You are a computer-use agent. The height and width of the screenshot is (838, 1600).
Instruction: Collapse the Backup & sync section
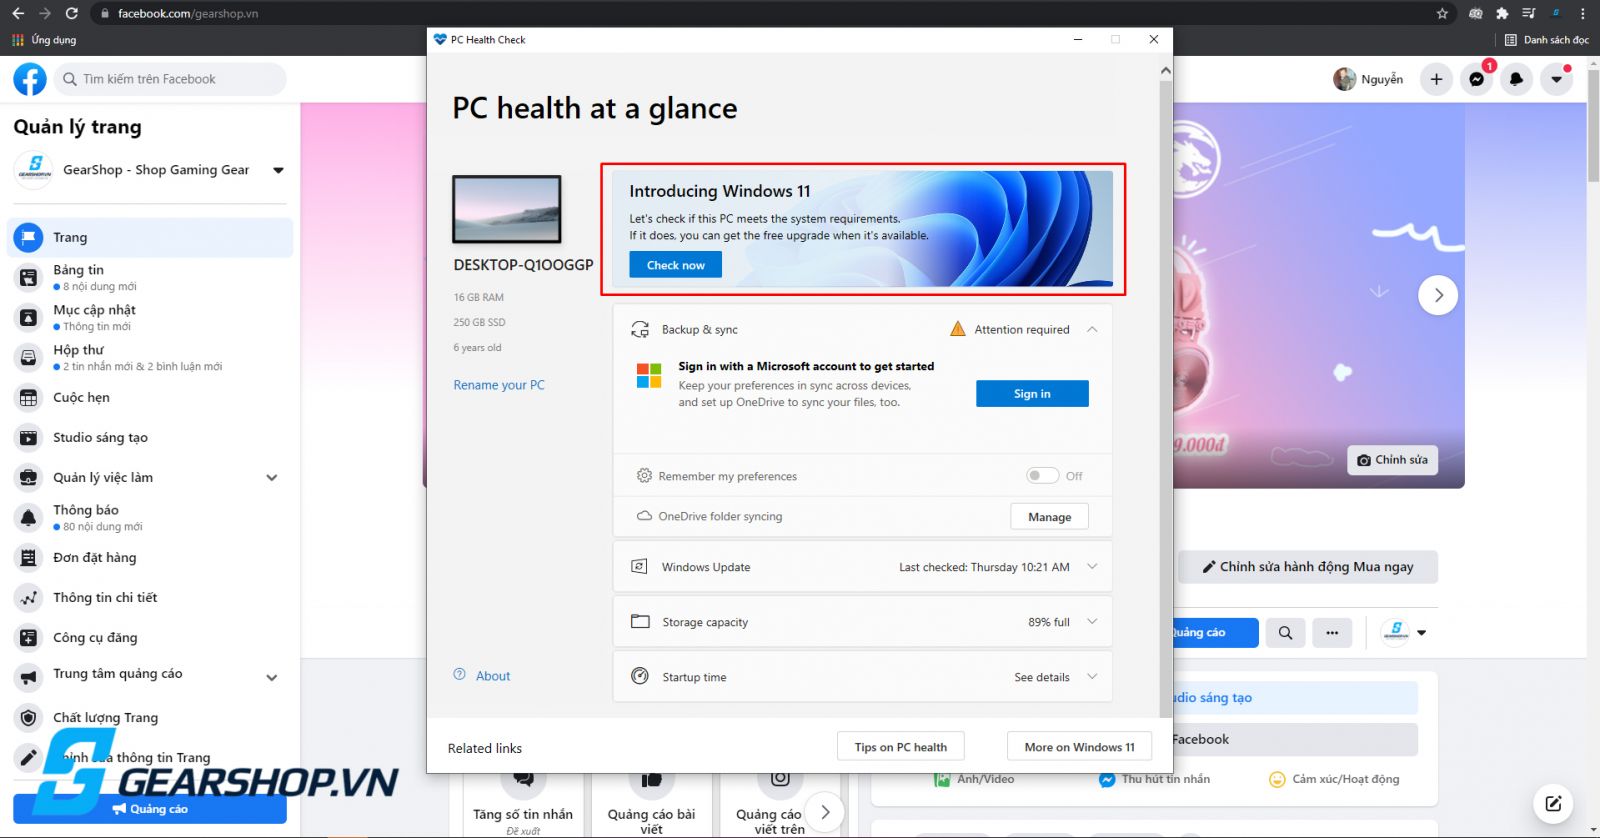tap(1092, 329)
